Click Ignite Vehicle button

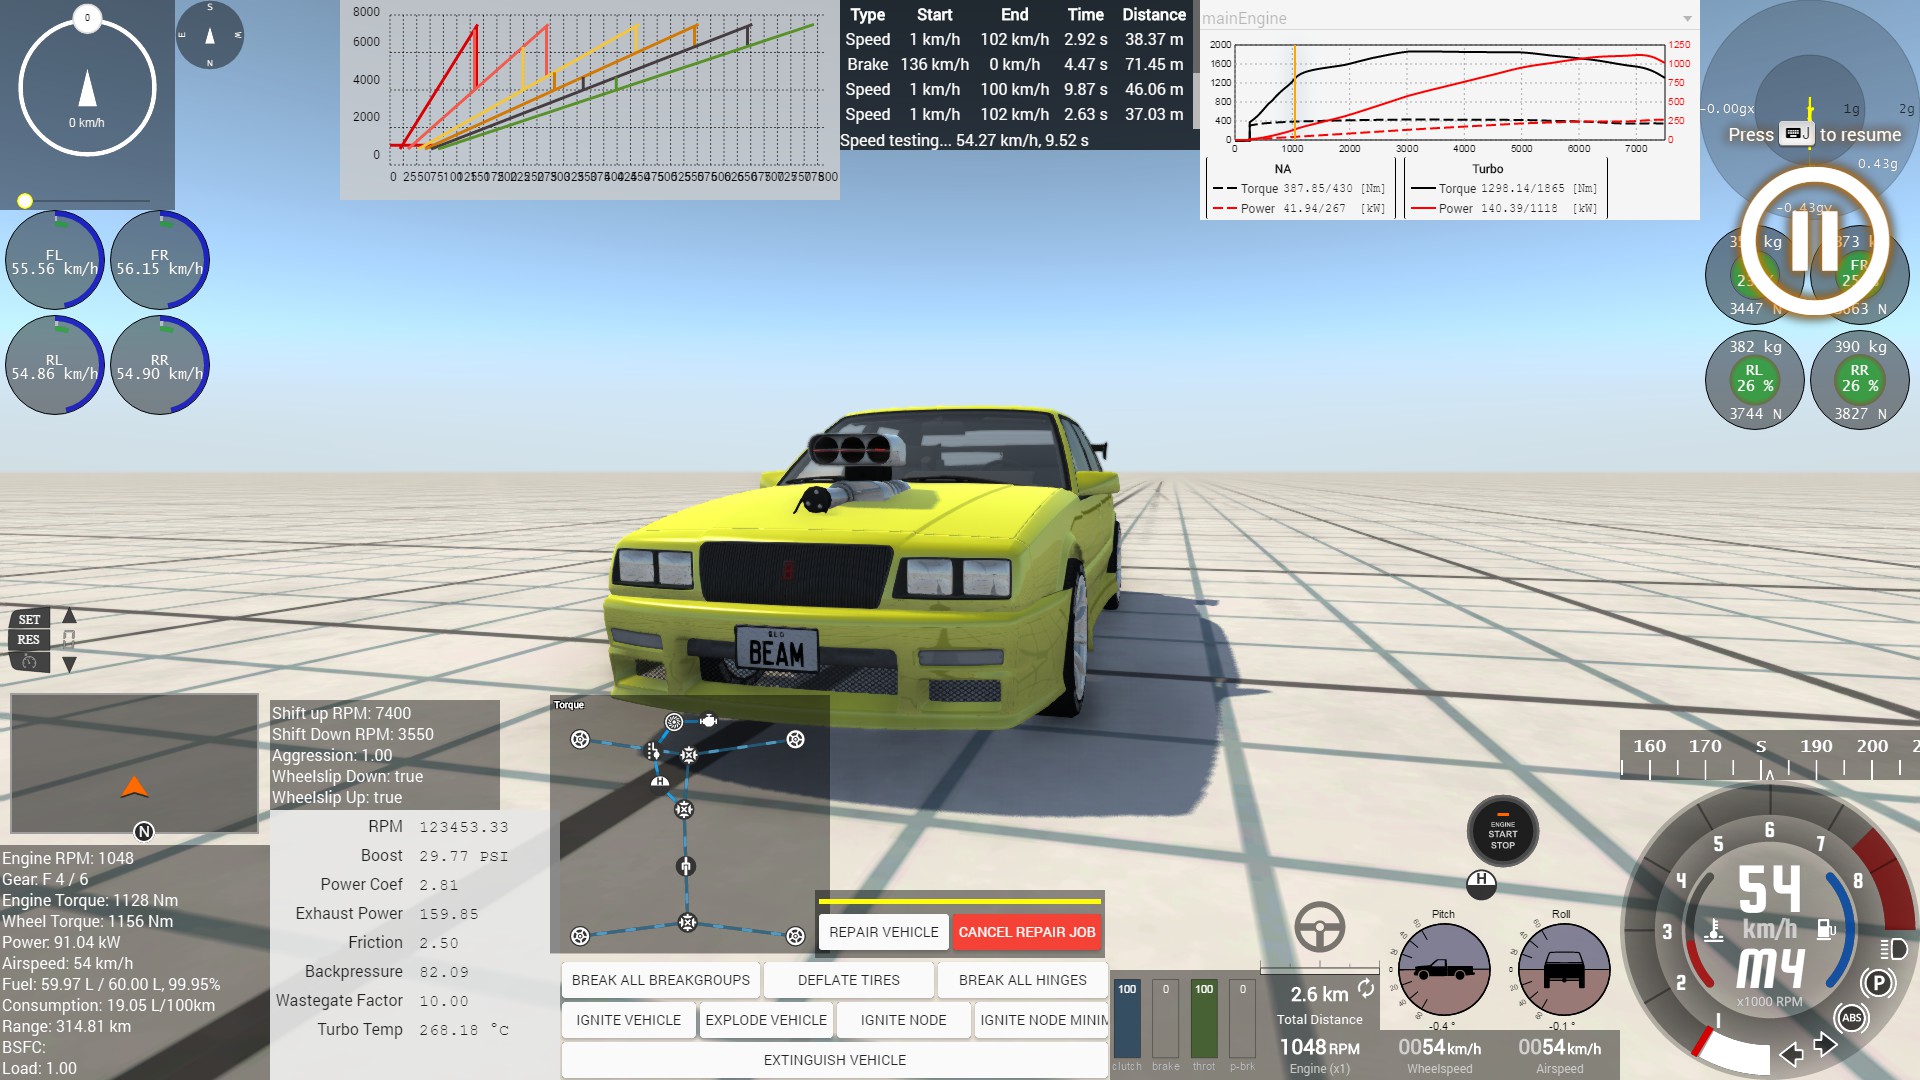628,1020
